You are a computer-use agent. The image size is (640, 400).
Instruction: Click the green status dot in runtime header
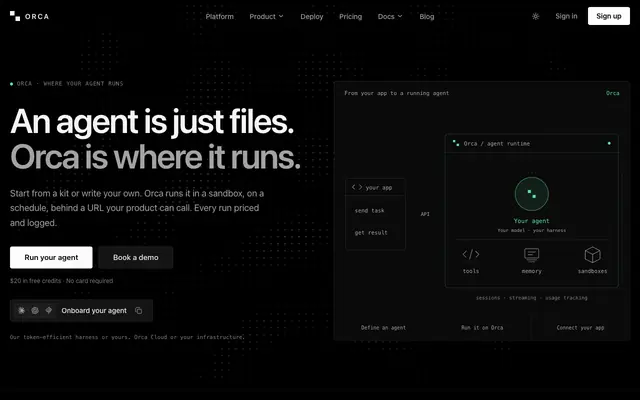coord(609,143)
